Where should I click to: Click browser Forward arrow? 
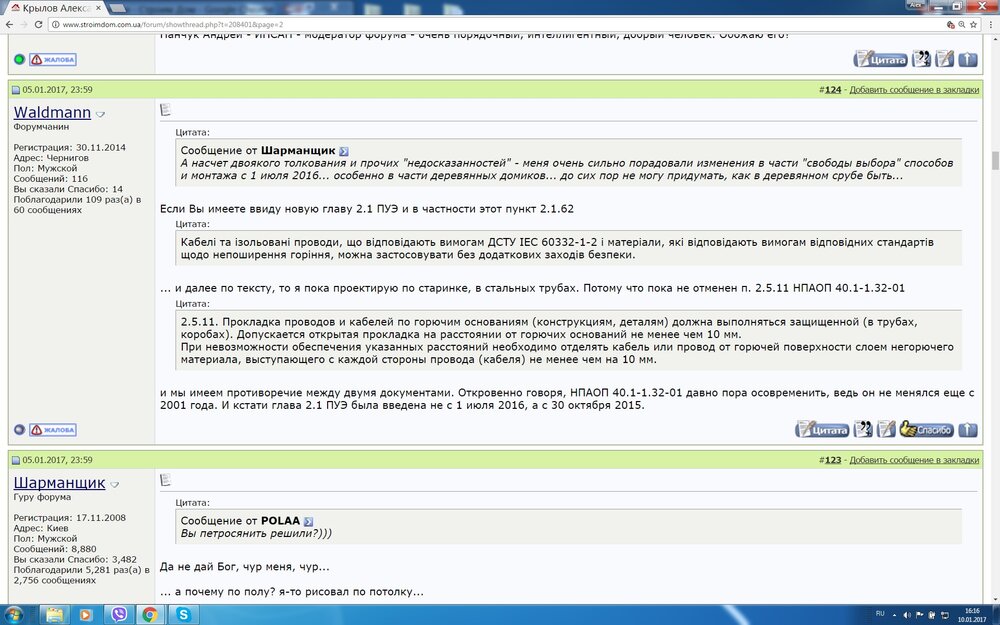coord(24,24)
